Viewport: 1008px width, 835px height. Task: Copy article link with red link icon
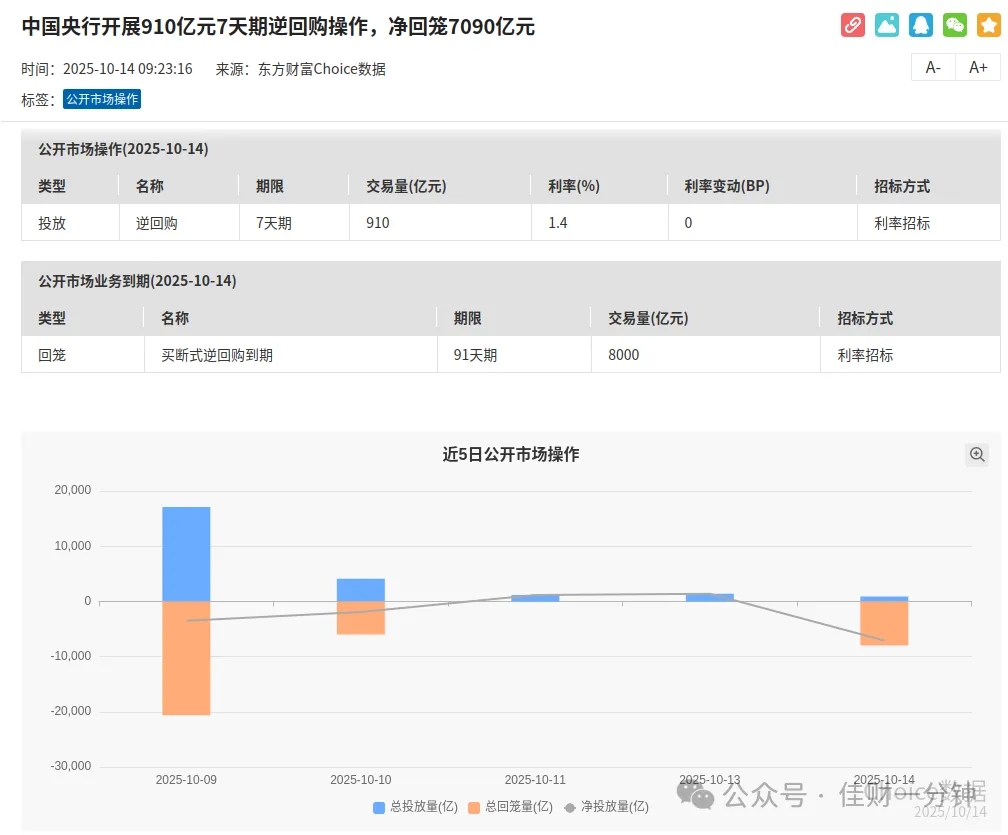pos(852,25)
